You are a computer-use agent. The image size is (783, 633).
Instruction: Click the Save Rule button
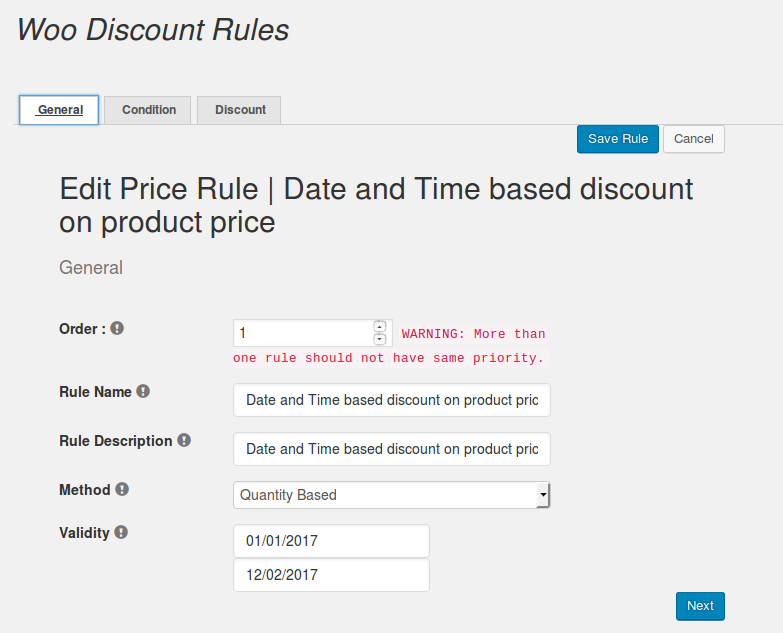618,139
